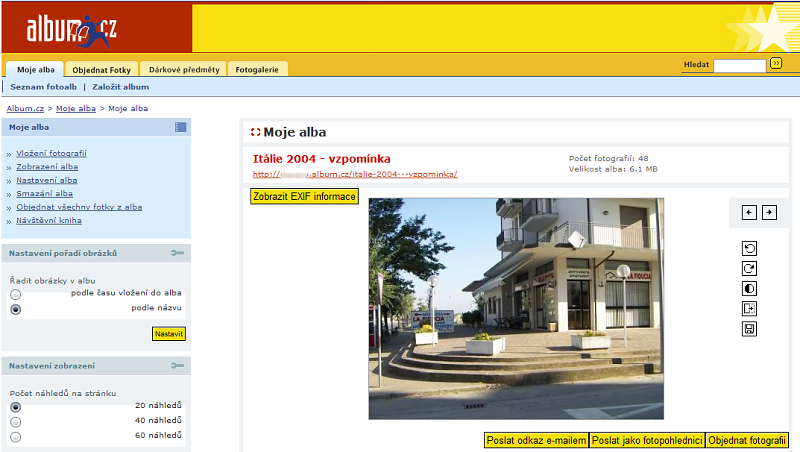Rotate the photo clockwise
800x452 pixels.
[x=749, y=268]
